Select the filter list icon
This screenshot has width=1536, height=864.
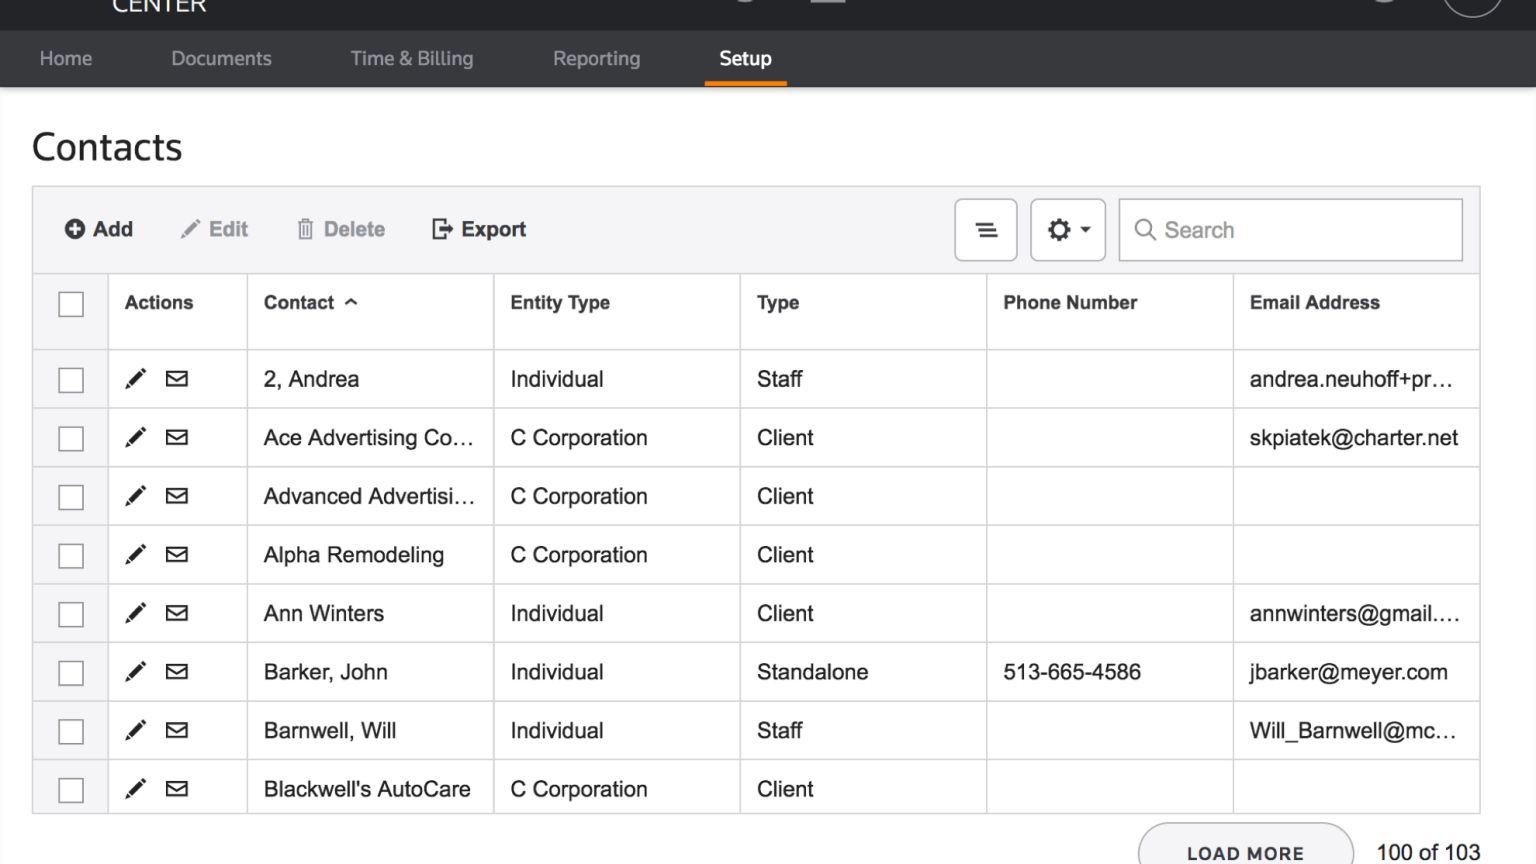[x=985, y=229]
